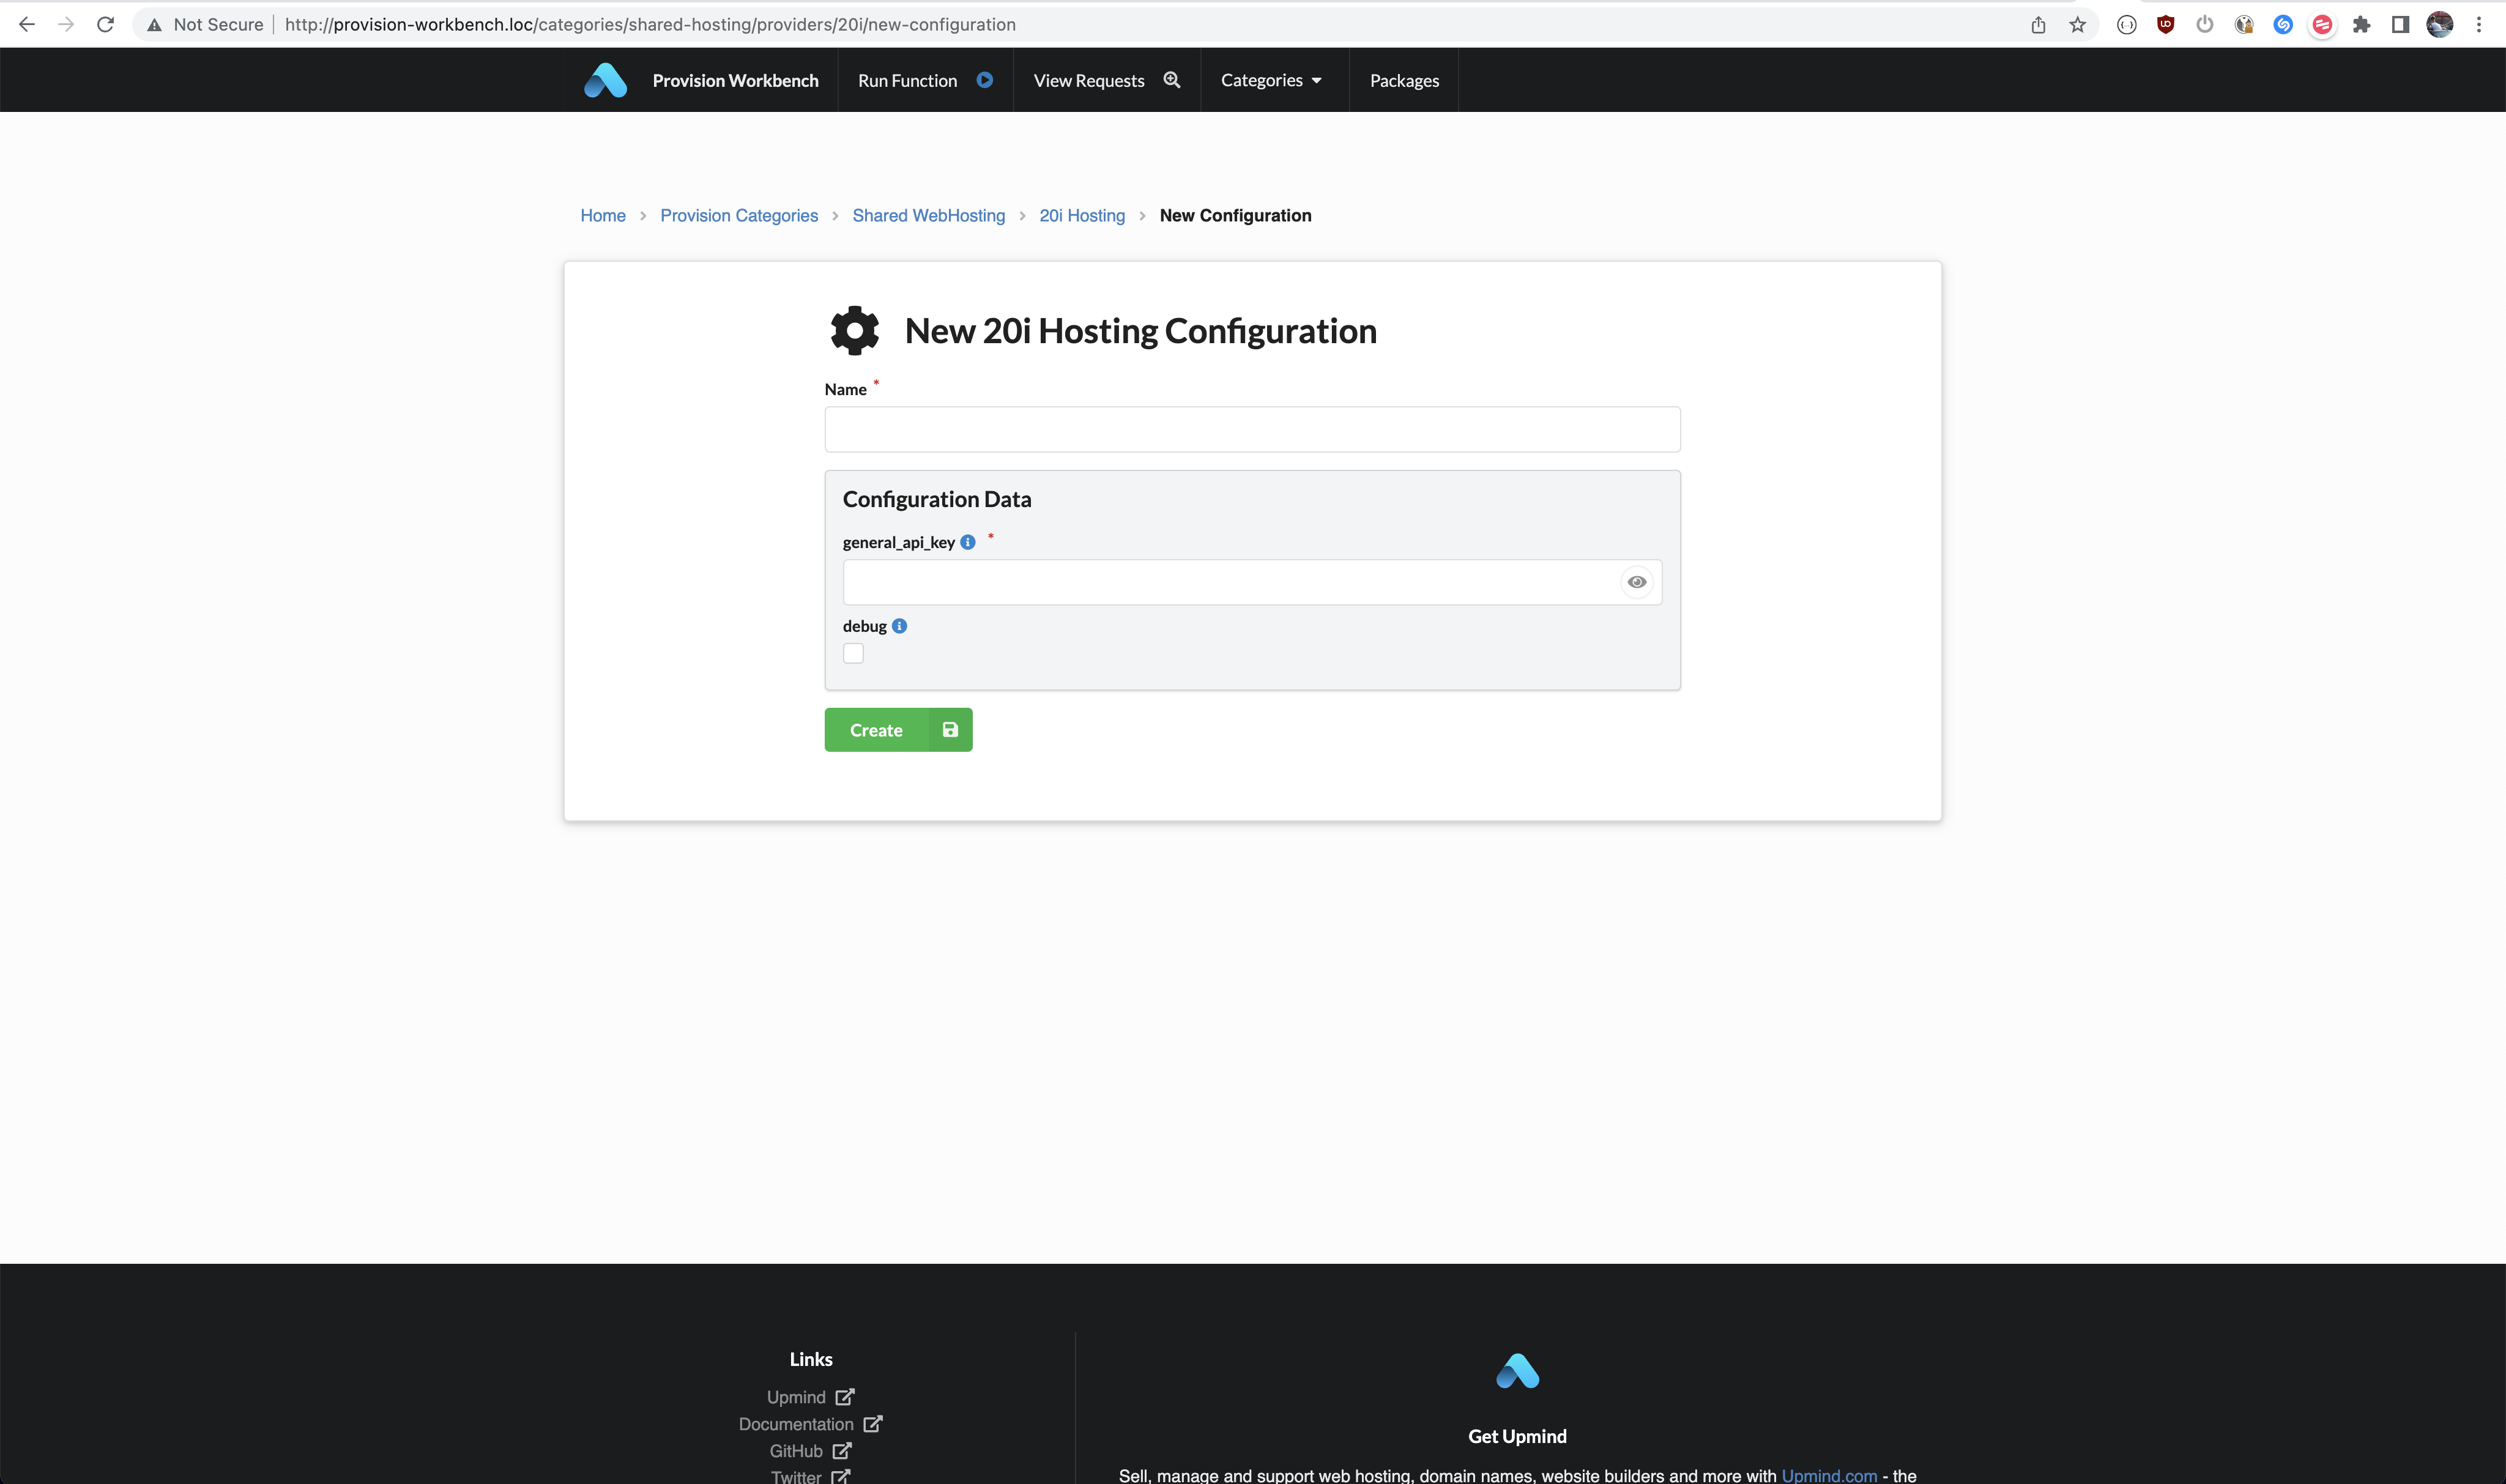The height and width of the screenshot is (1484, 2506).
Task: Open the browser profile avatar
Action: tap(2440, 24)
